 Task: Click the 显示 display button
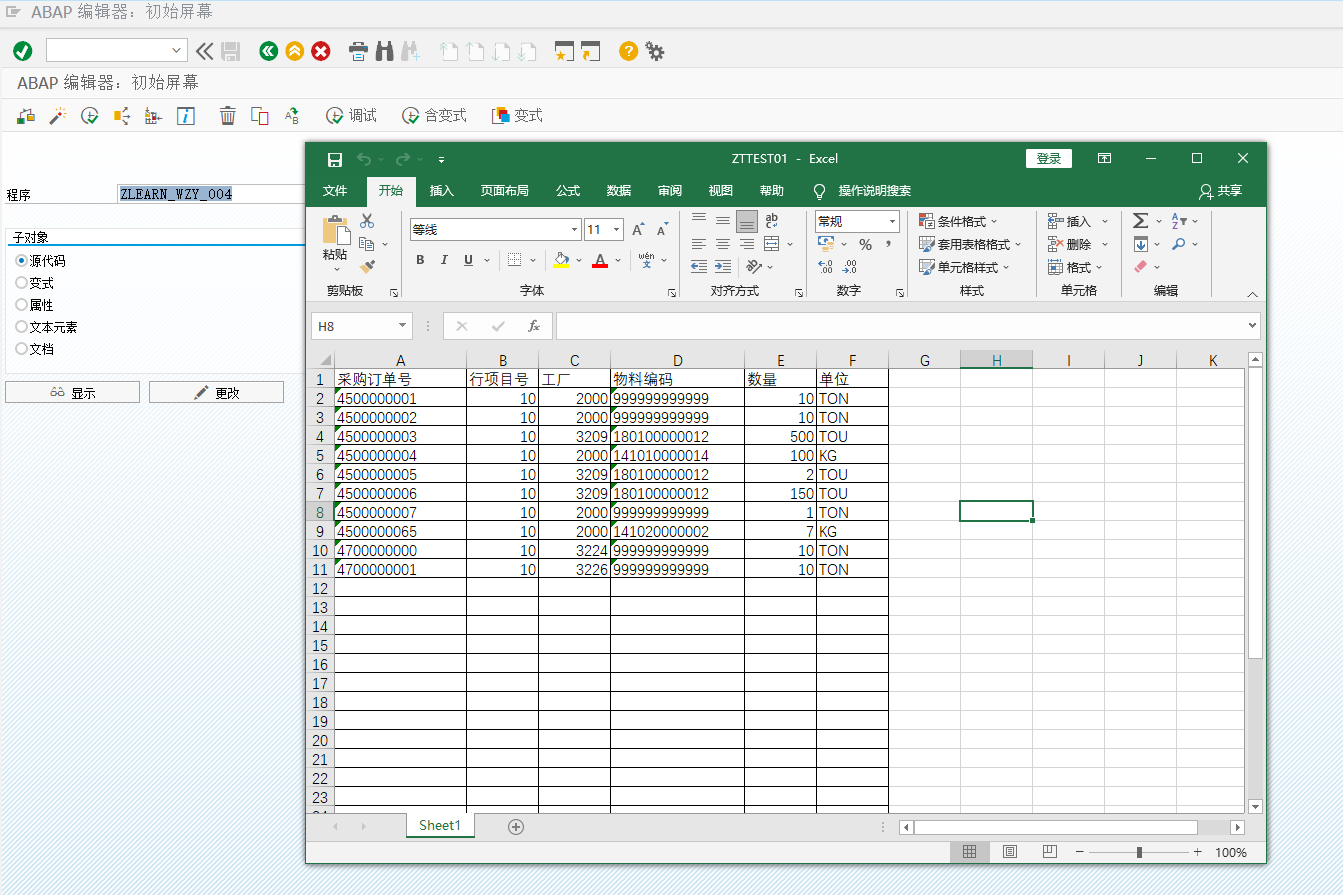click(x=72, y=392)
